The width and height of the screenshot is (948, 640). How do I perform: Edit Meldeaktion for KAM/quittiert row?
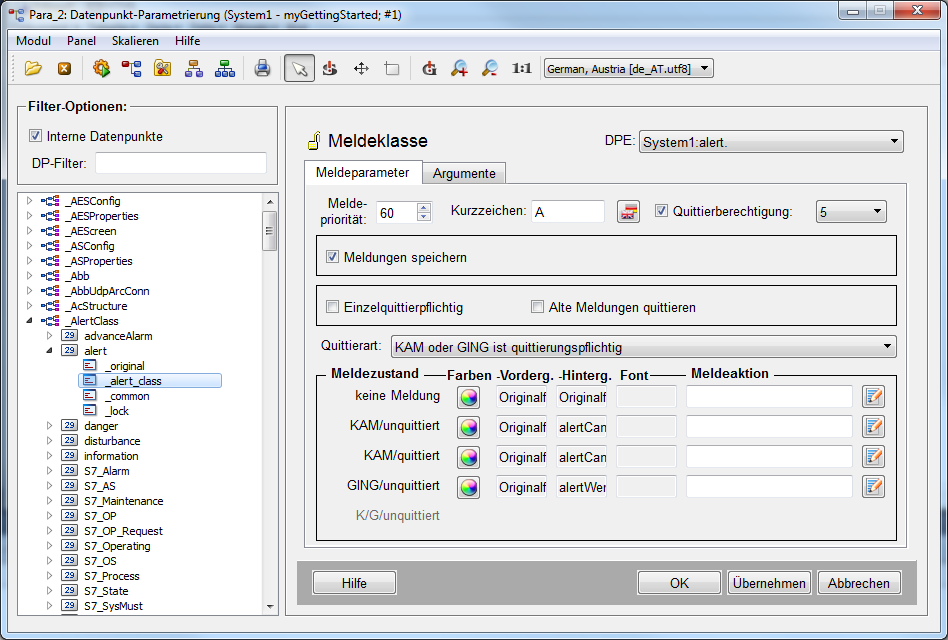click(874, 457)
